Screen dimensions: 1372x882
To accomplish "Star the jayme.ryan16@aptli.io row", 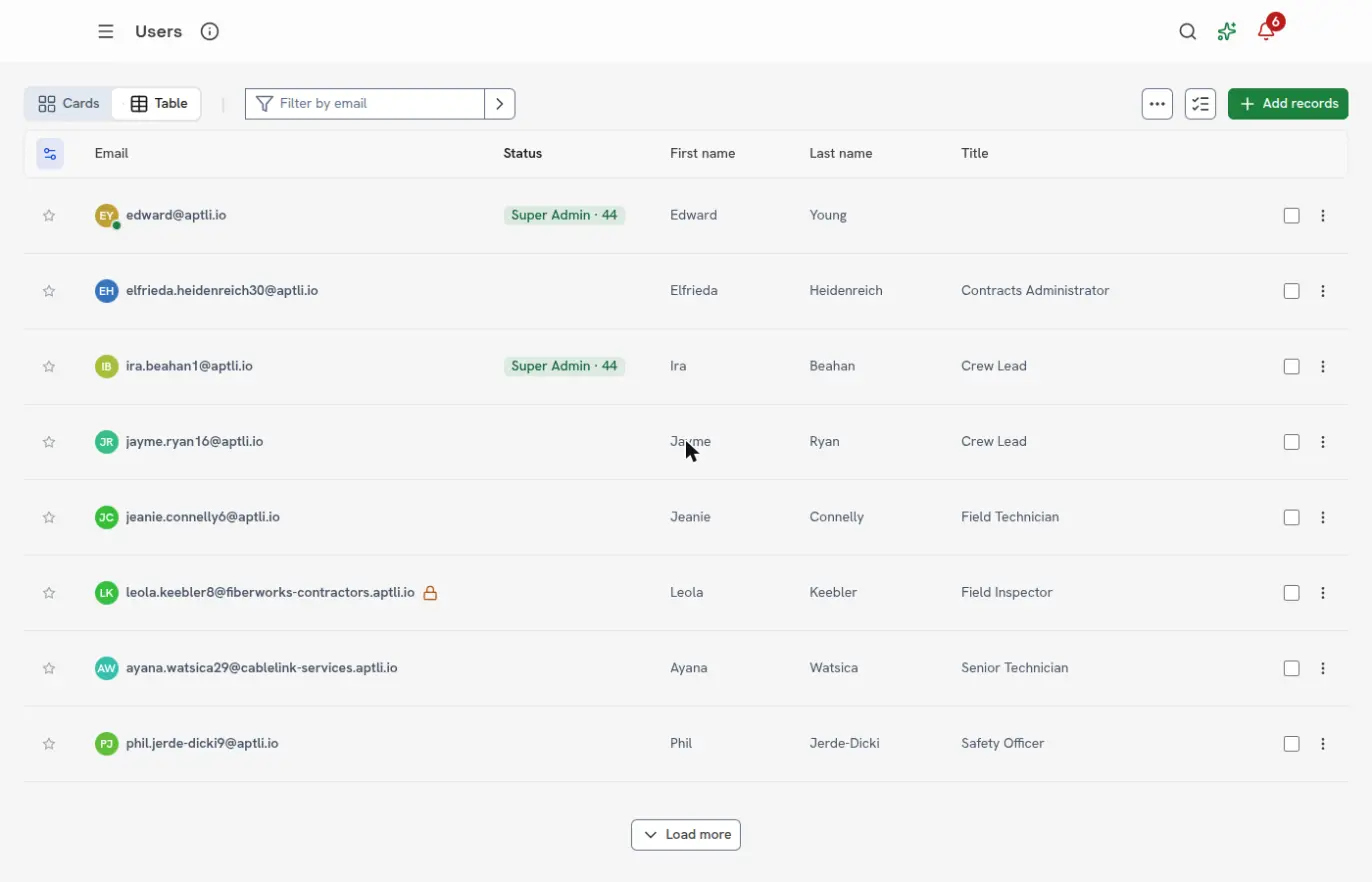I will pyautogui.click(x=49, y=442).
